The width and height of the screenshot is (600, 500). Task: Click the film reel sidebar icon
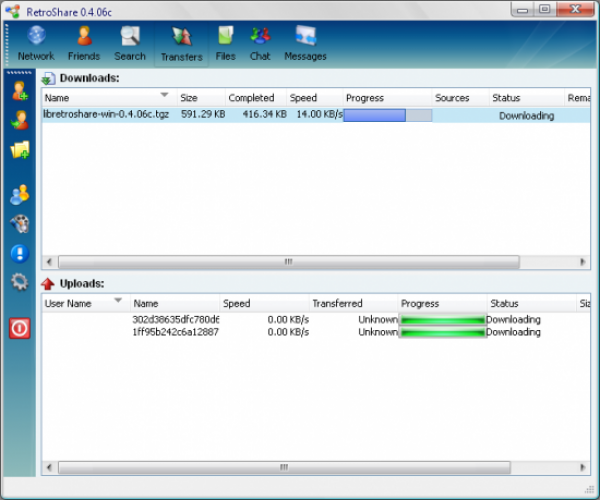click(20, 224)
